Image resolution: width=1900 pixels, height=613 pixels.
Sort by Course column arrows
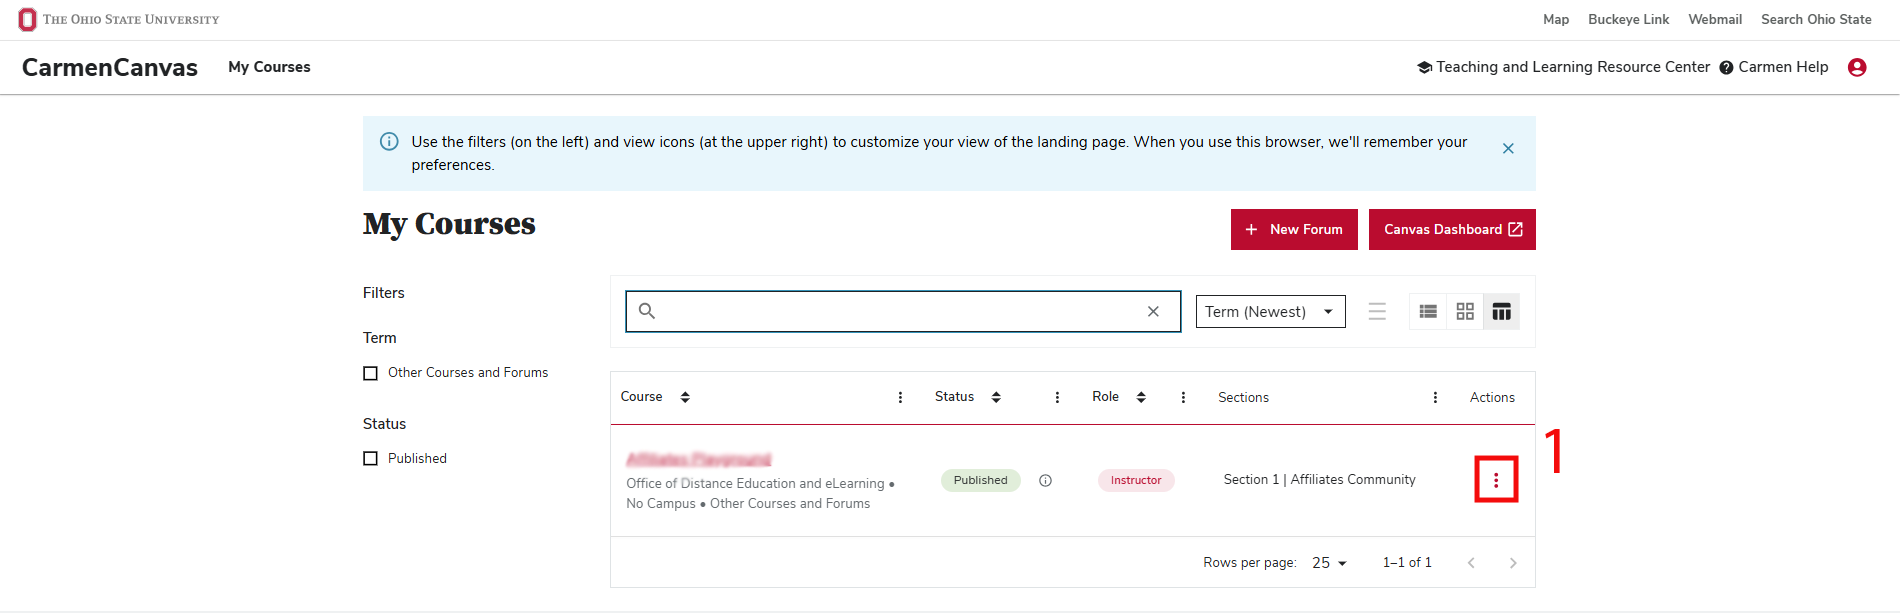[x=685, y=397]
